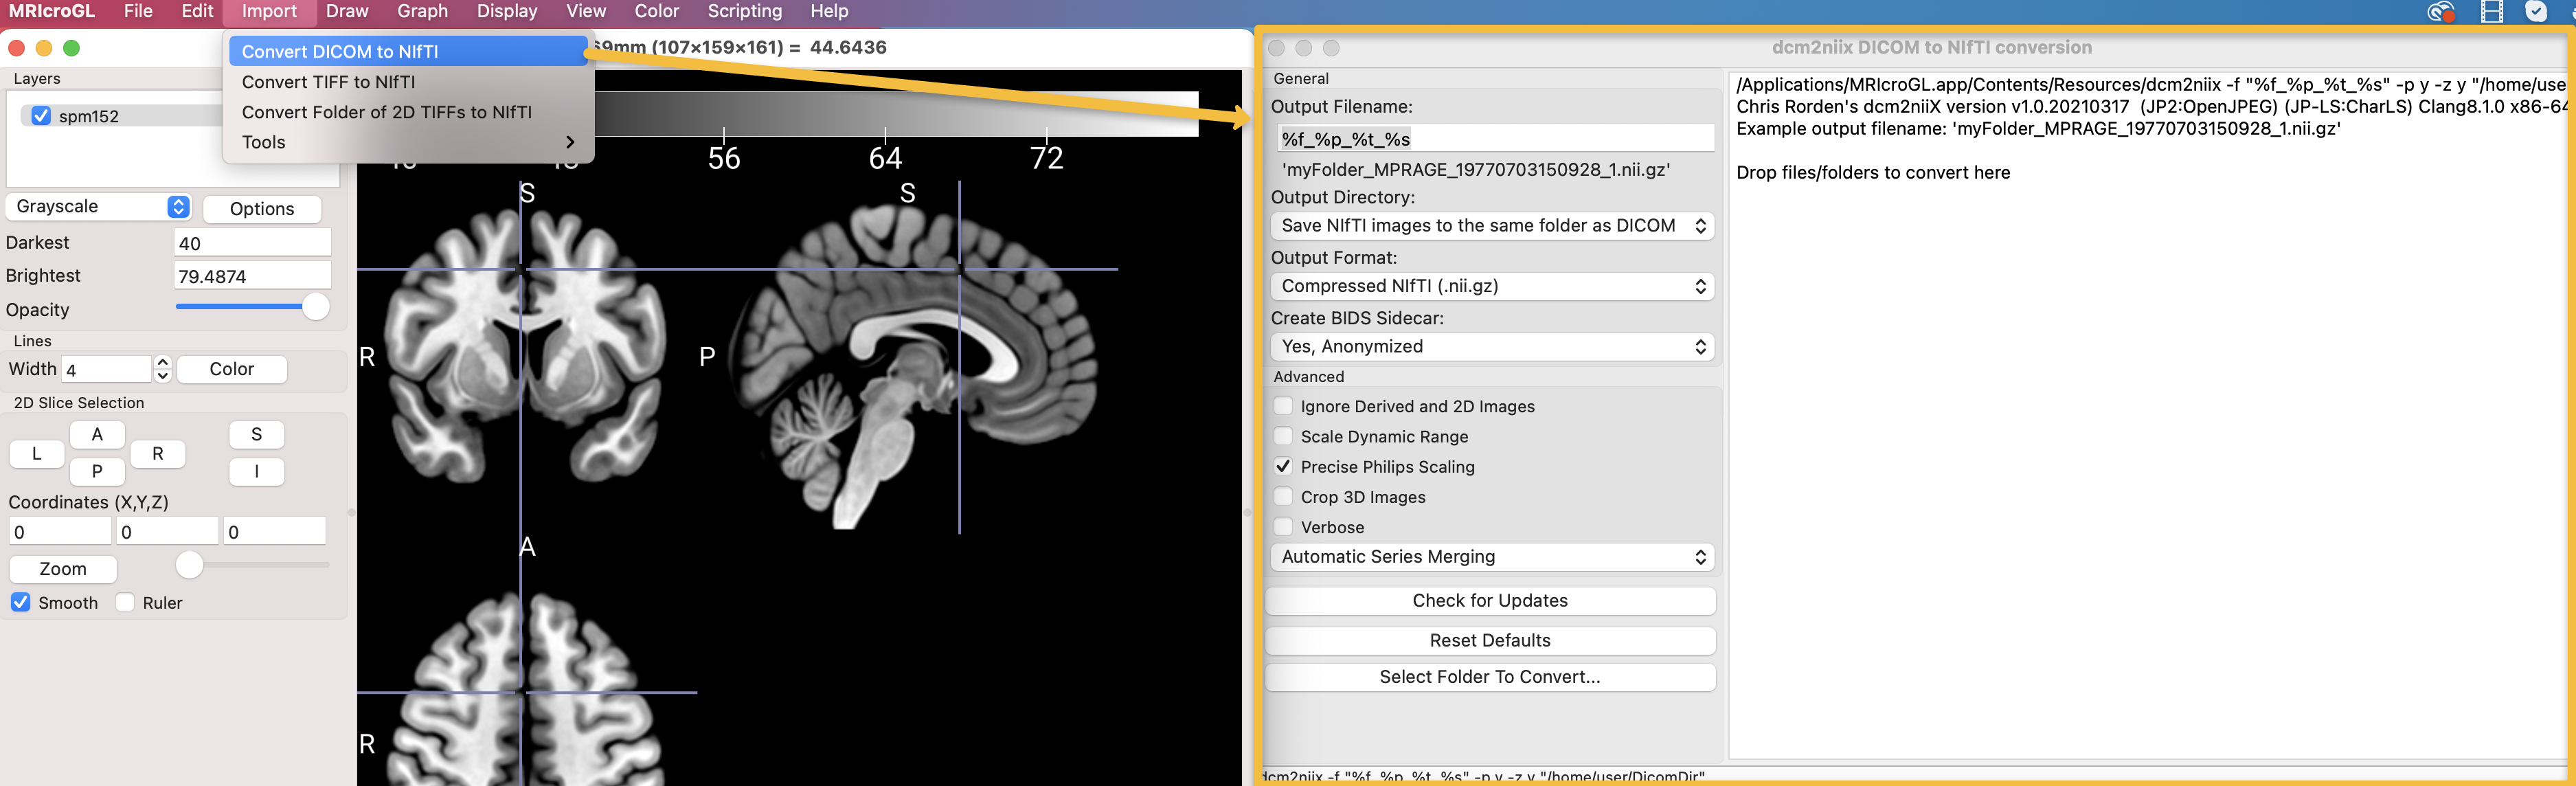
Task: Enable Ignore Derived and 2D Images
Action: [1283, 406]
